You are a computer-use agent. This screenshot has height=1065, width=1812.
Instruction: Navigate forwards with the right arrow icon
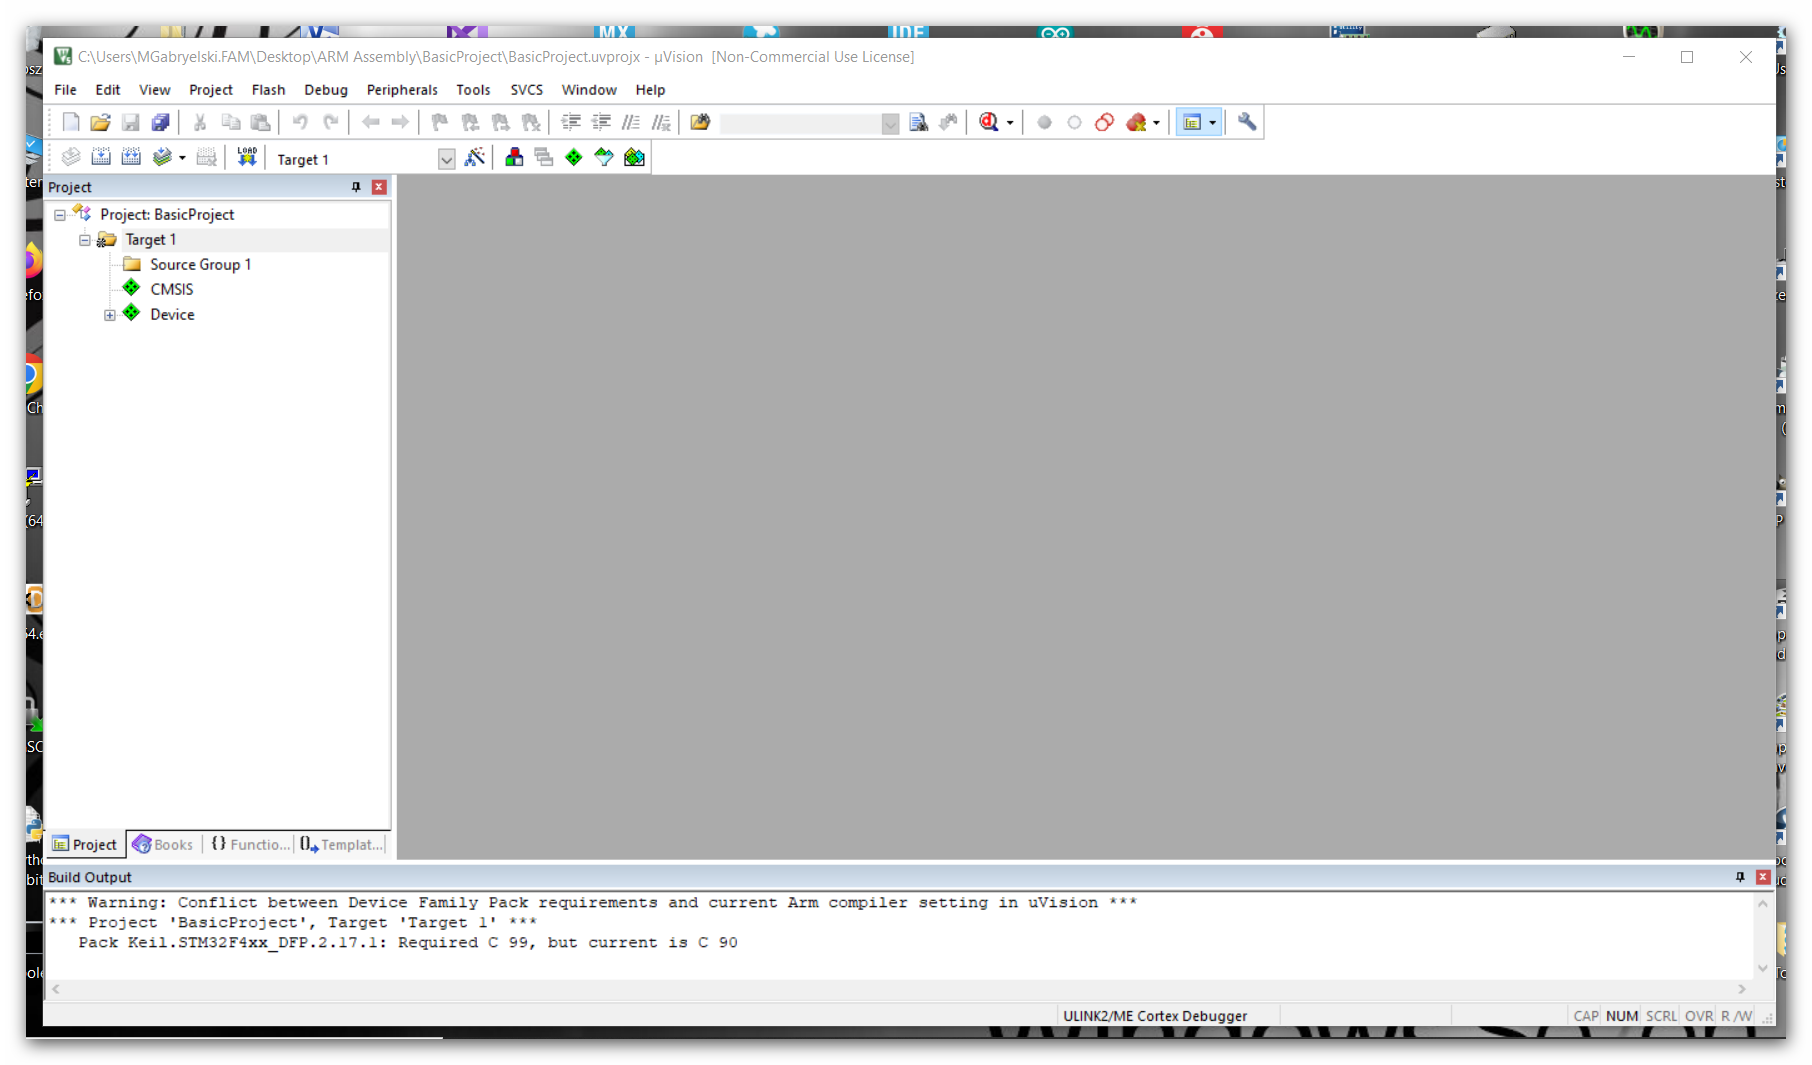pyautogui.click(x=400, y=122)
